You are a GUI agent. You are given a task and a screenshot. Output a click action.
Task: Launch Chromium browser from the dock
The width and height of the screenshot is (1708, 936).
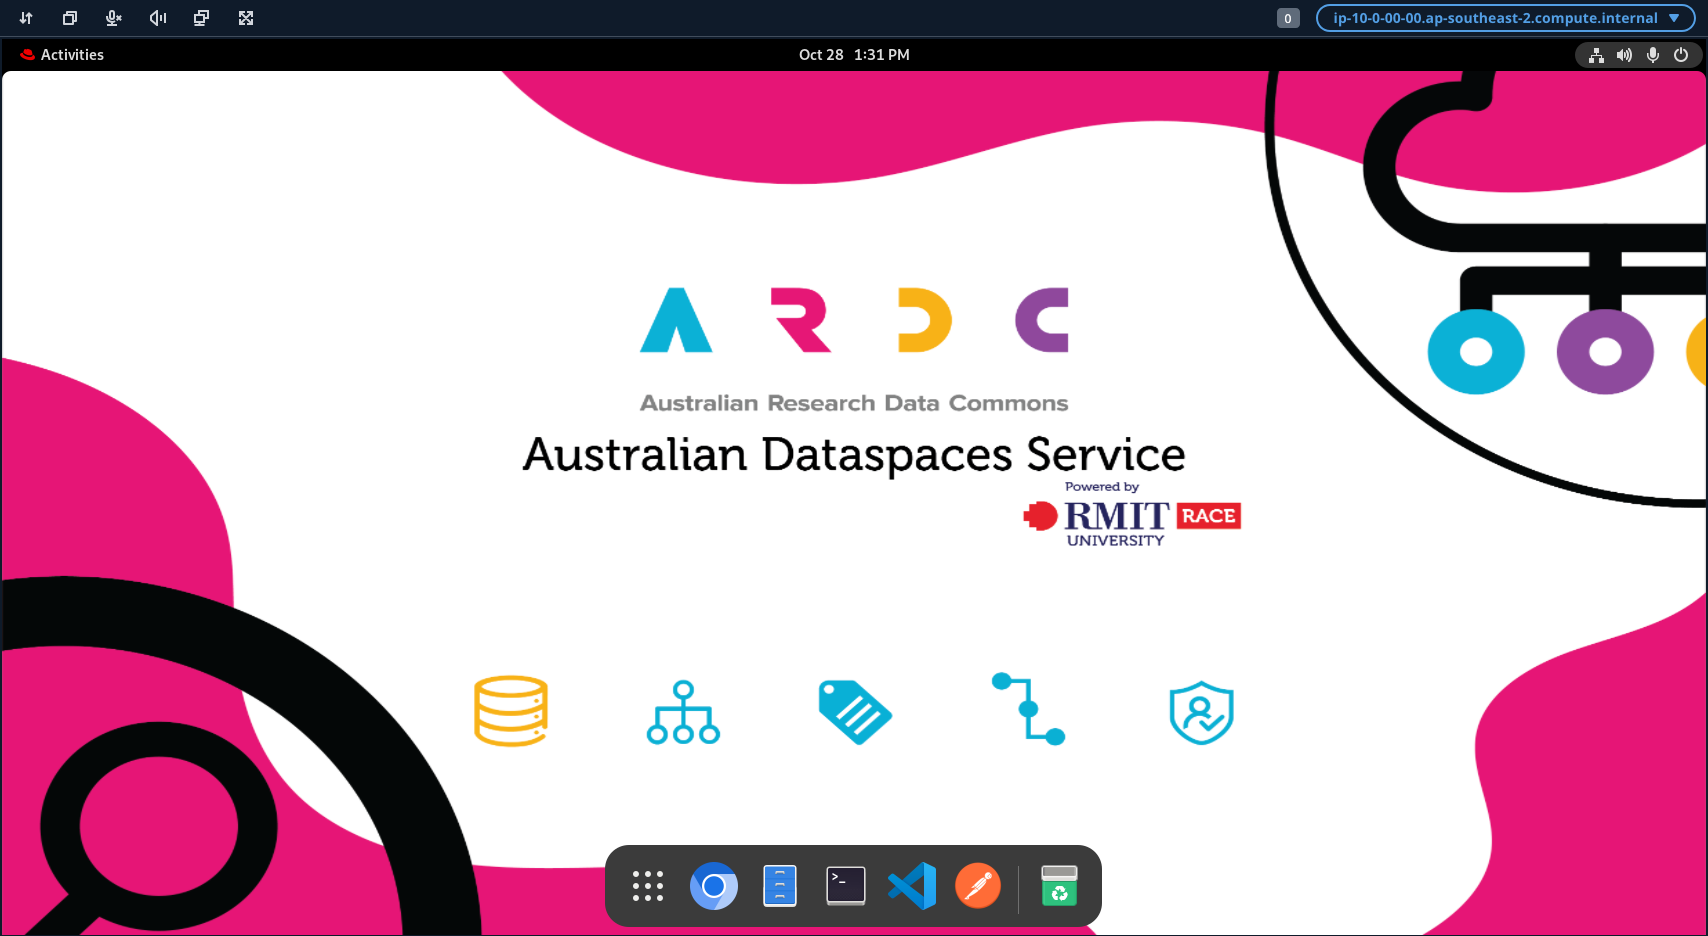point(714,886)
